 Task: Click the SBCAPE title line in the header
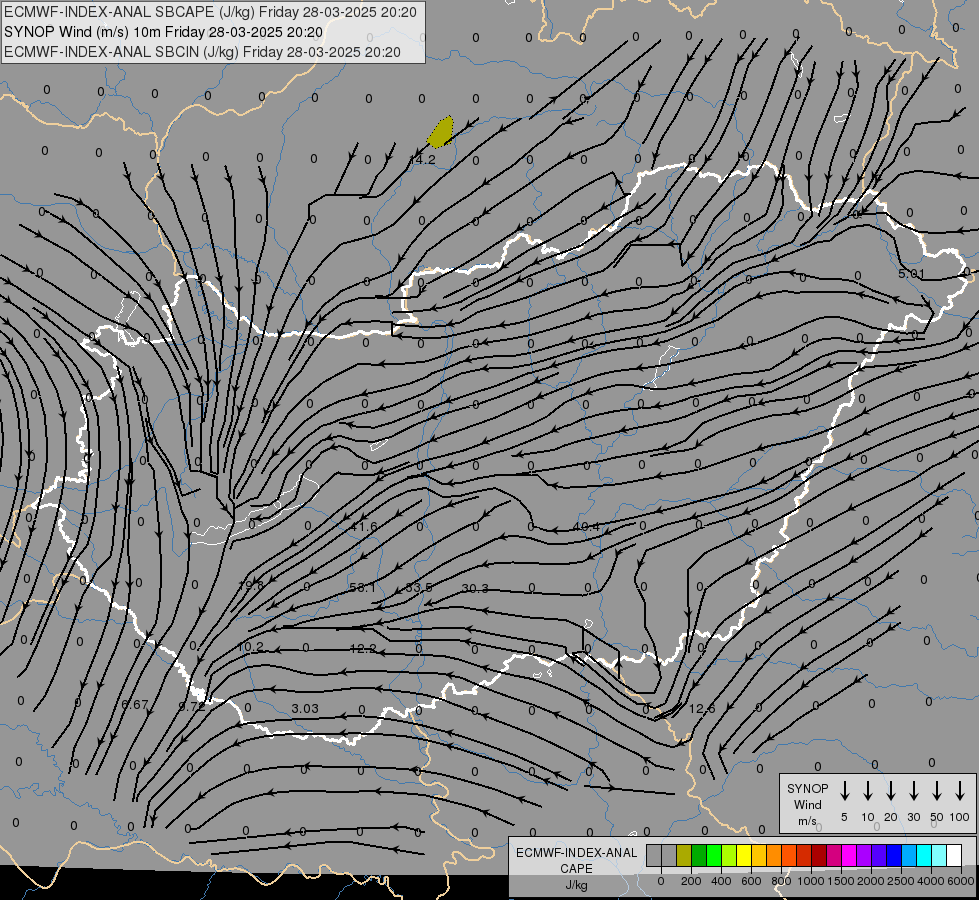click(x=210, y=12)
